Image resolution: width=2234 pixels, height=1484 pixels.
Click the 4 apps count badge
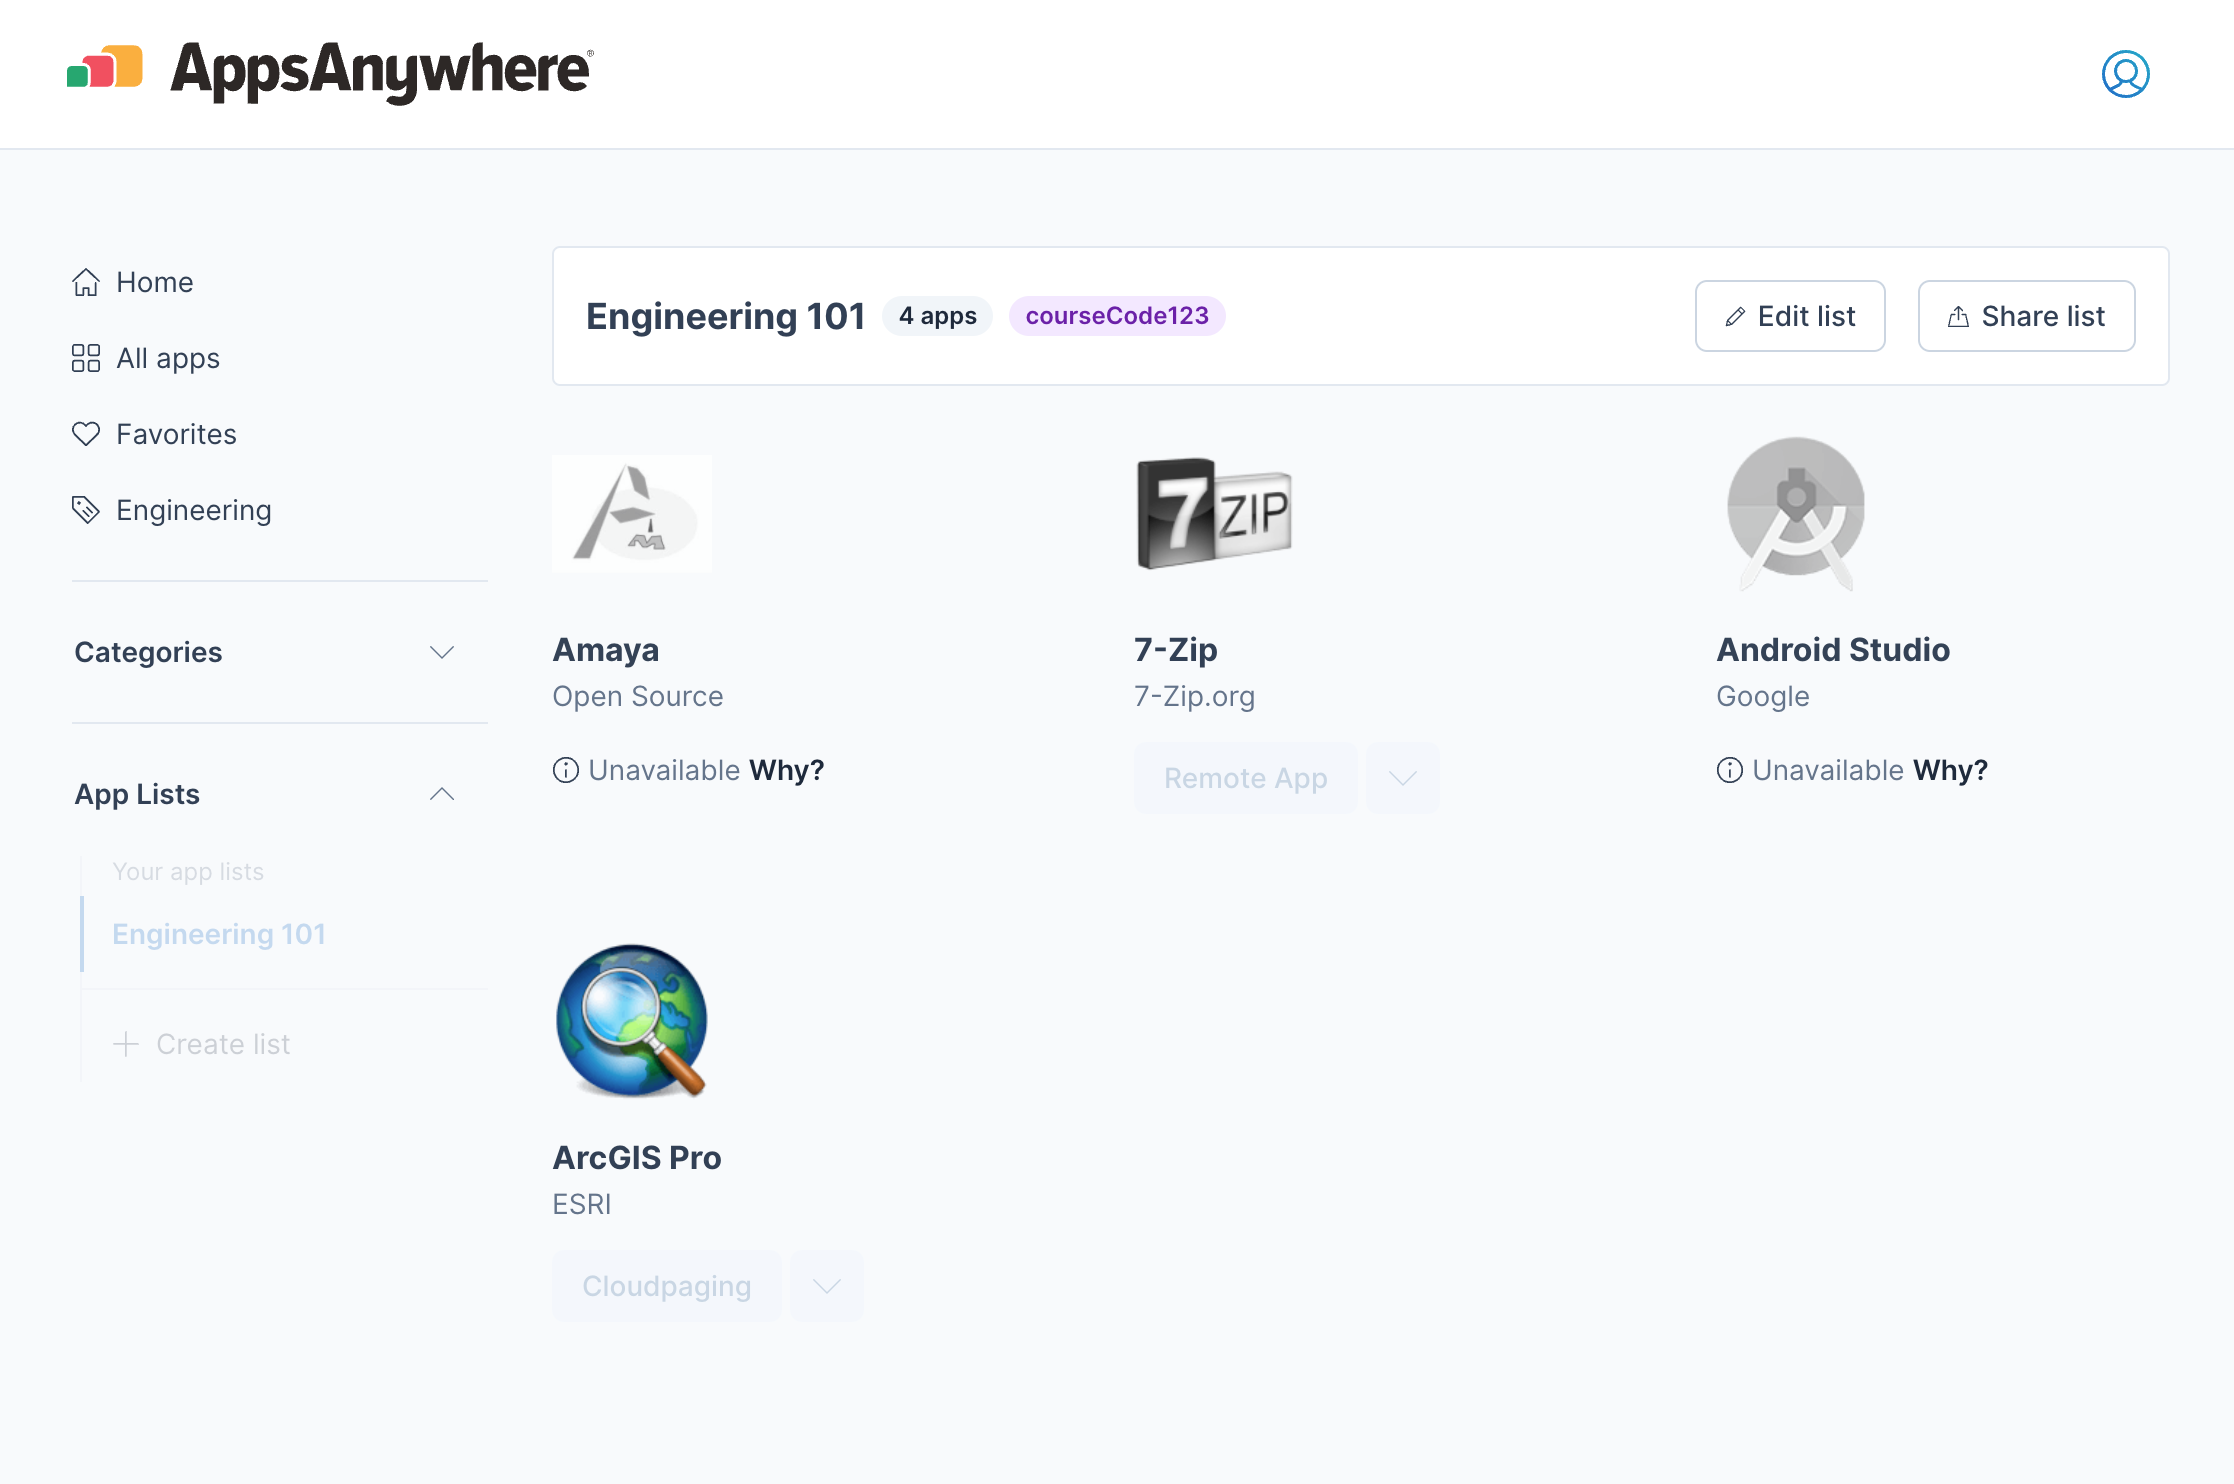tap(937, 316)
